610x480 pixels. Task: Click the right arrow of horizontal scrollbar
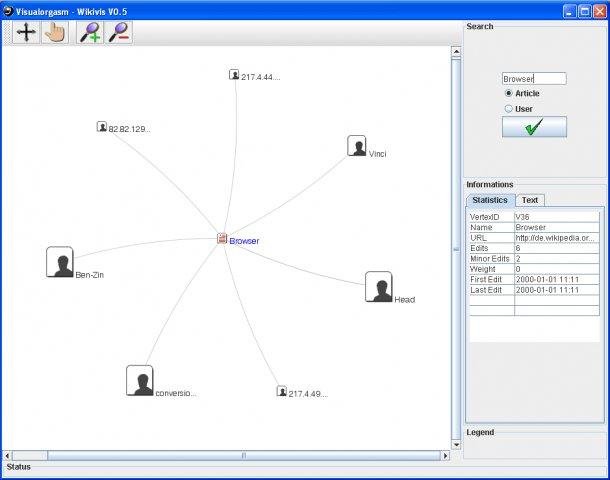[x=445, y=456]
